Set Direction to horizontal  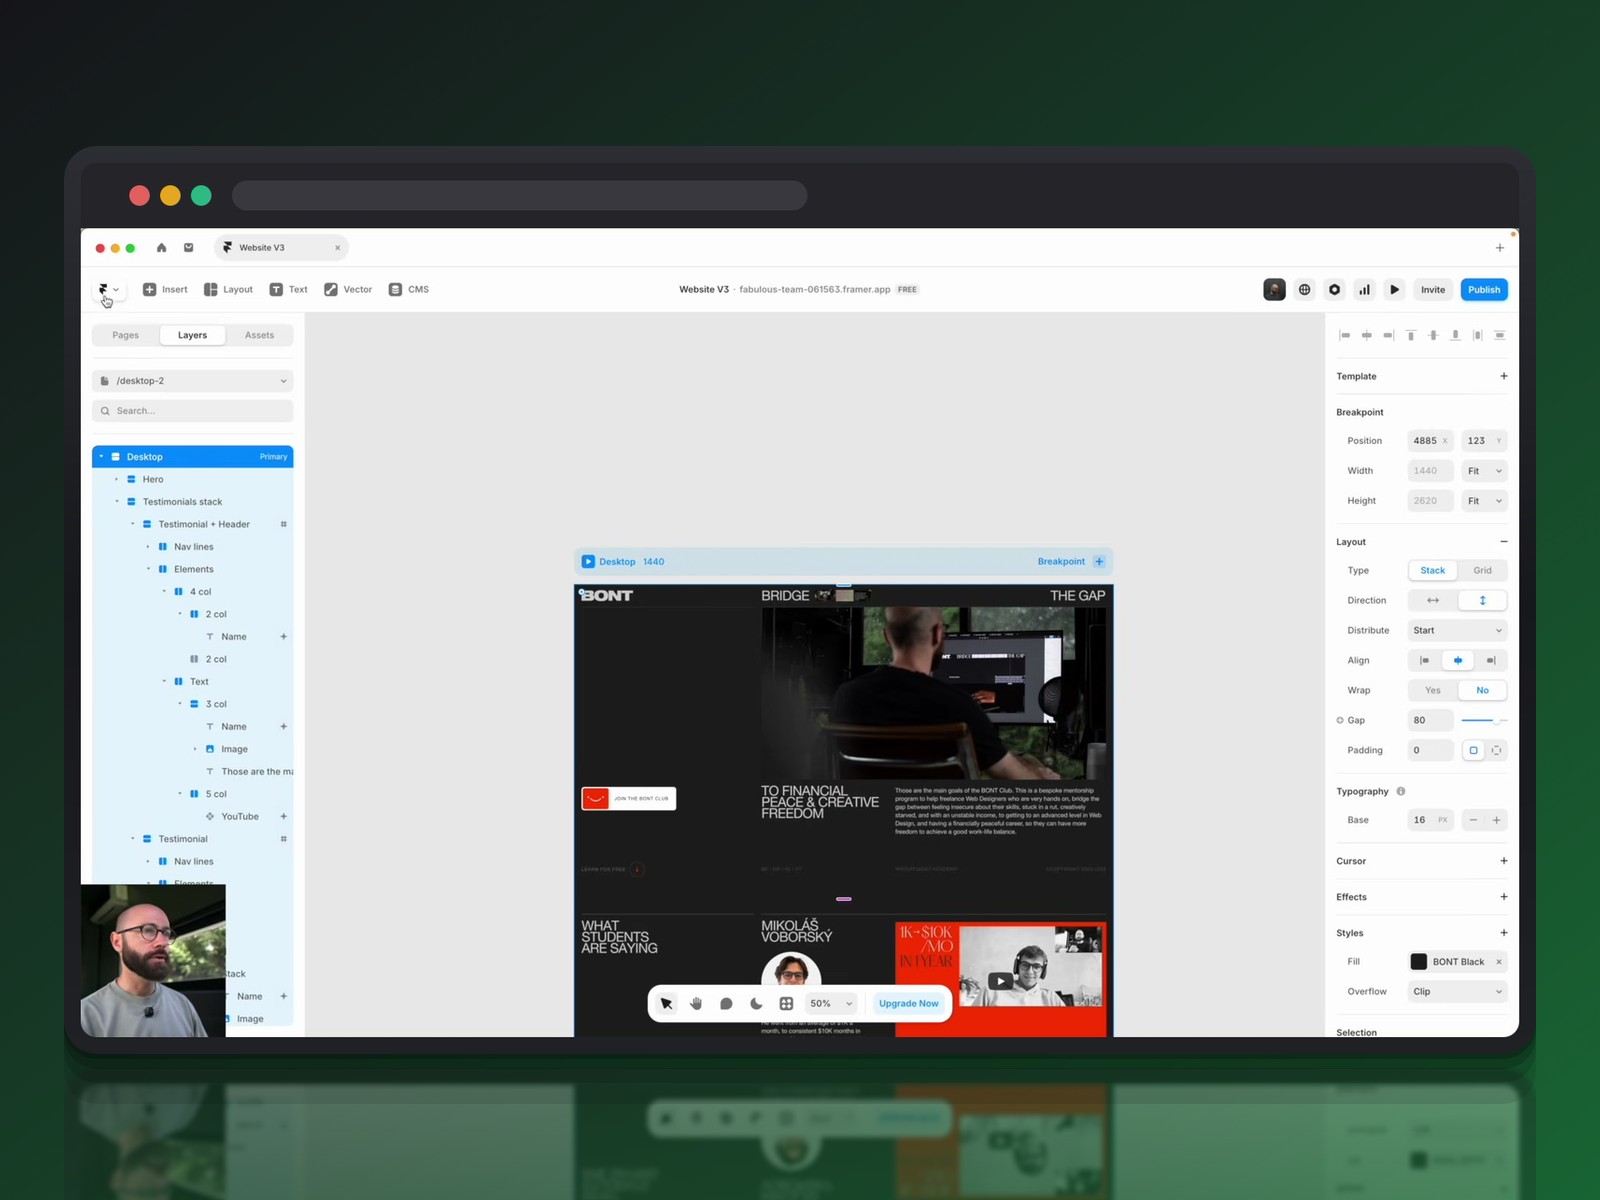pyautogui.click(x=1433, y=601)
